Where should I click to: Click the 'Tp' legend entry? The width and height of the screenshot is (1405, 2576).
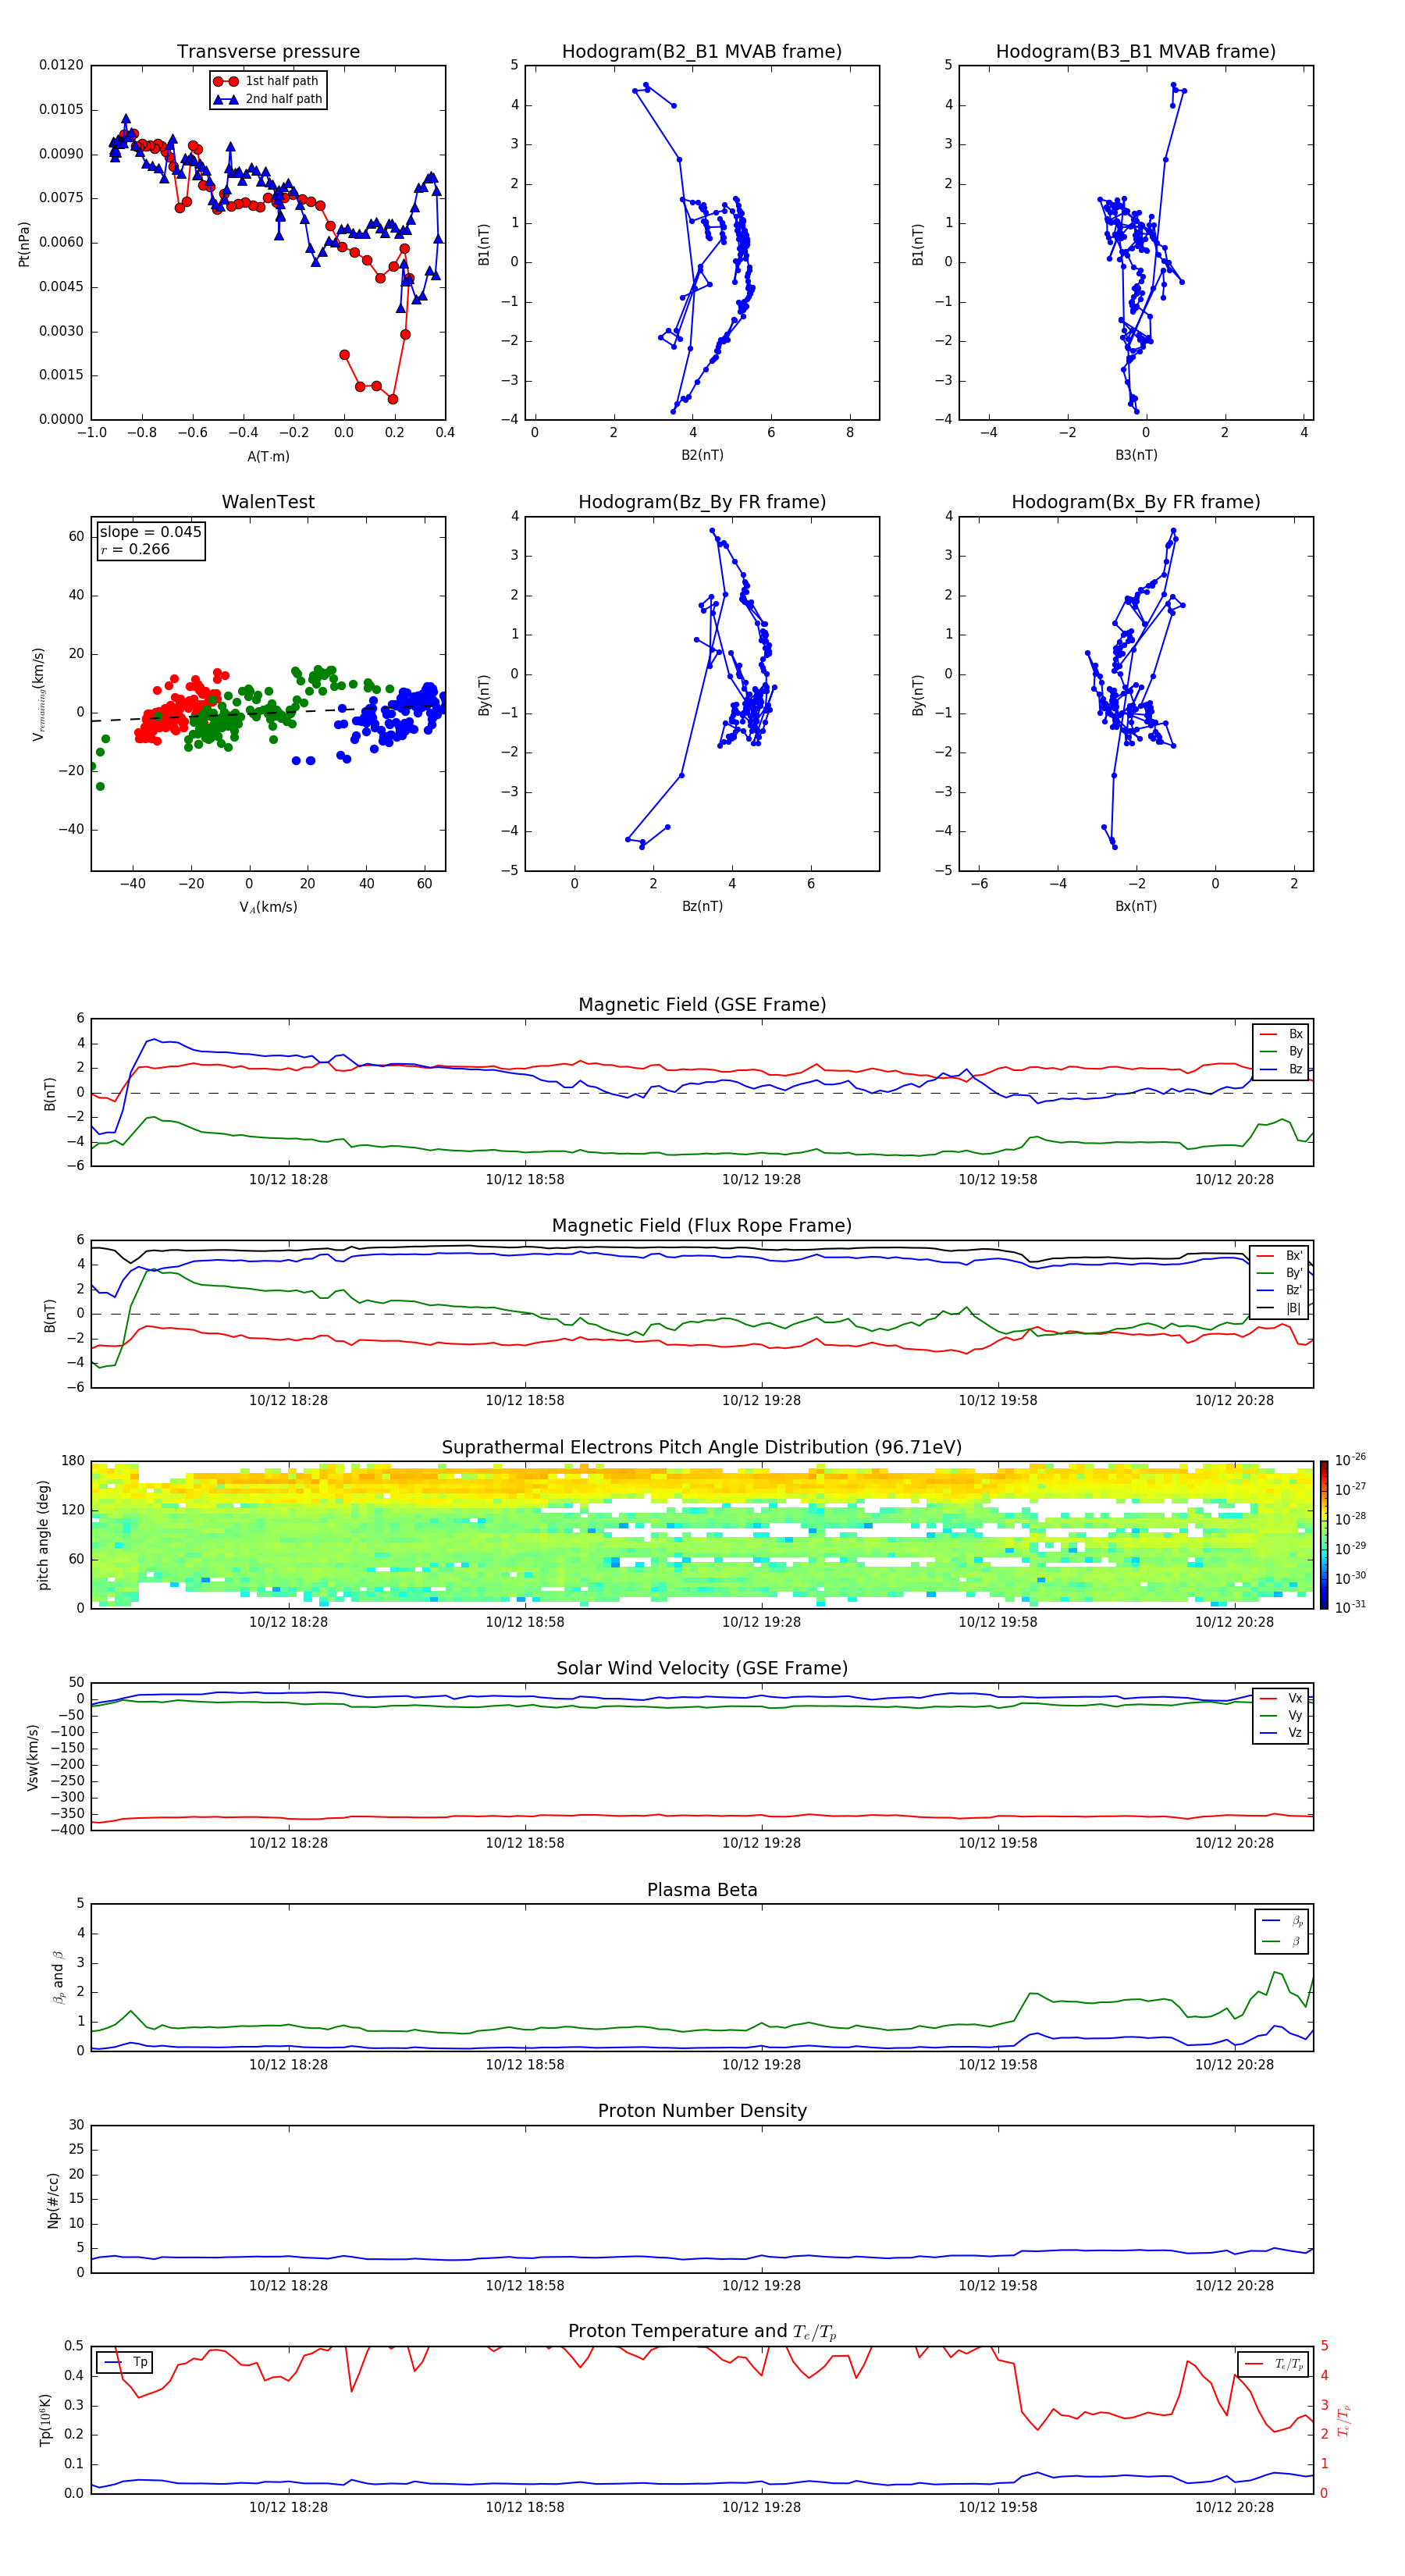(x=125, y=2362)
